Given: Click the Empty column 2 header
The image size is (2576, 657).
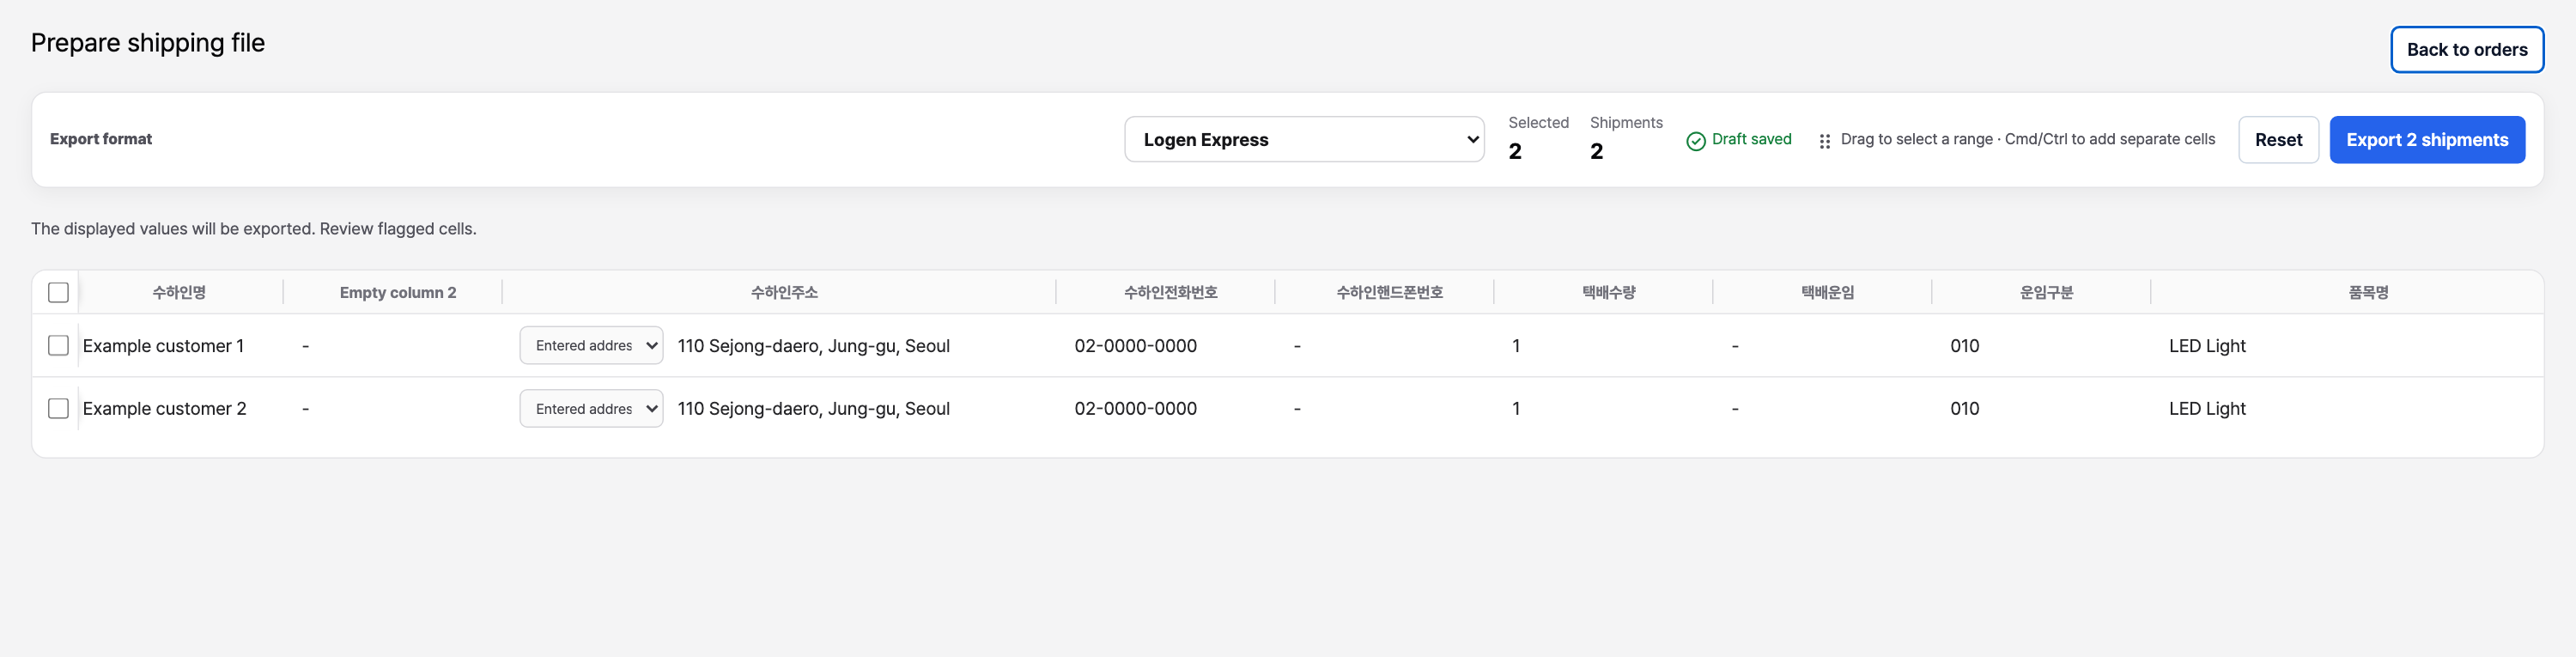Looking at the screenshot, I should tap(398, 292).
